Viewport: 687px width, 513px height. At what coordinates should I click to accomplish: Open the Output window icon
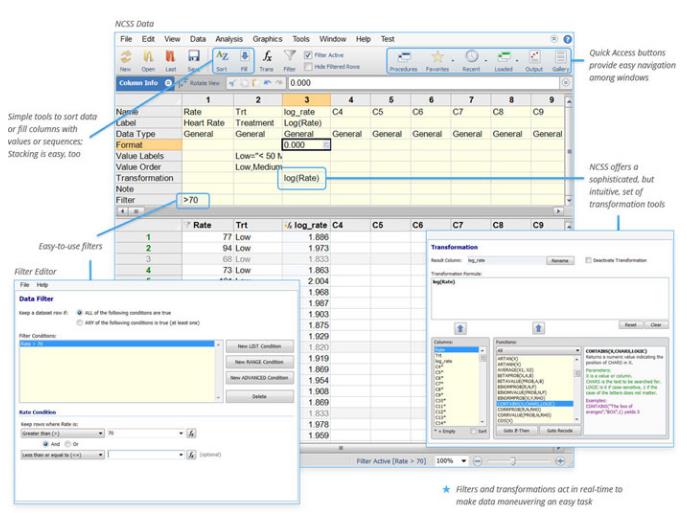534,57
